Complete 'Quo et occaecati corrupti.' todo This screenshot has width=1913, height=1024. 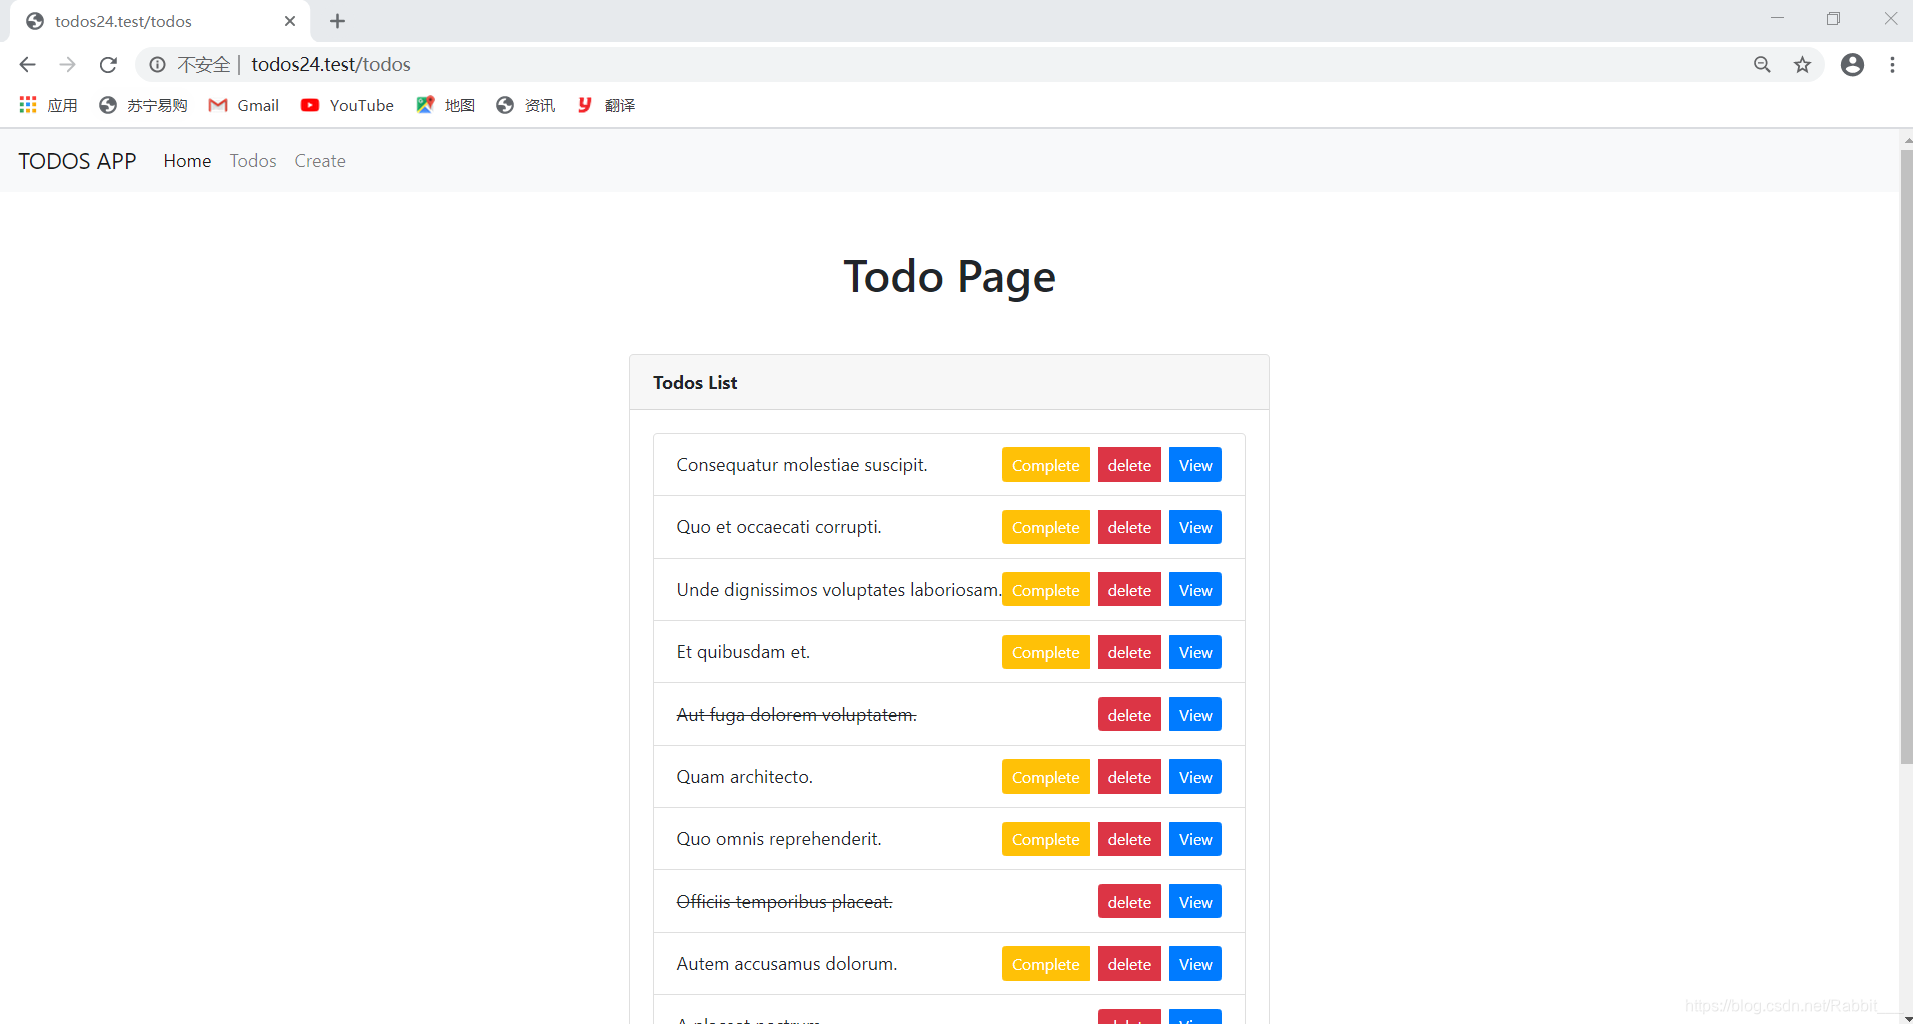point(1045,527)
